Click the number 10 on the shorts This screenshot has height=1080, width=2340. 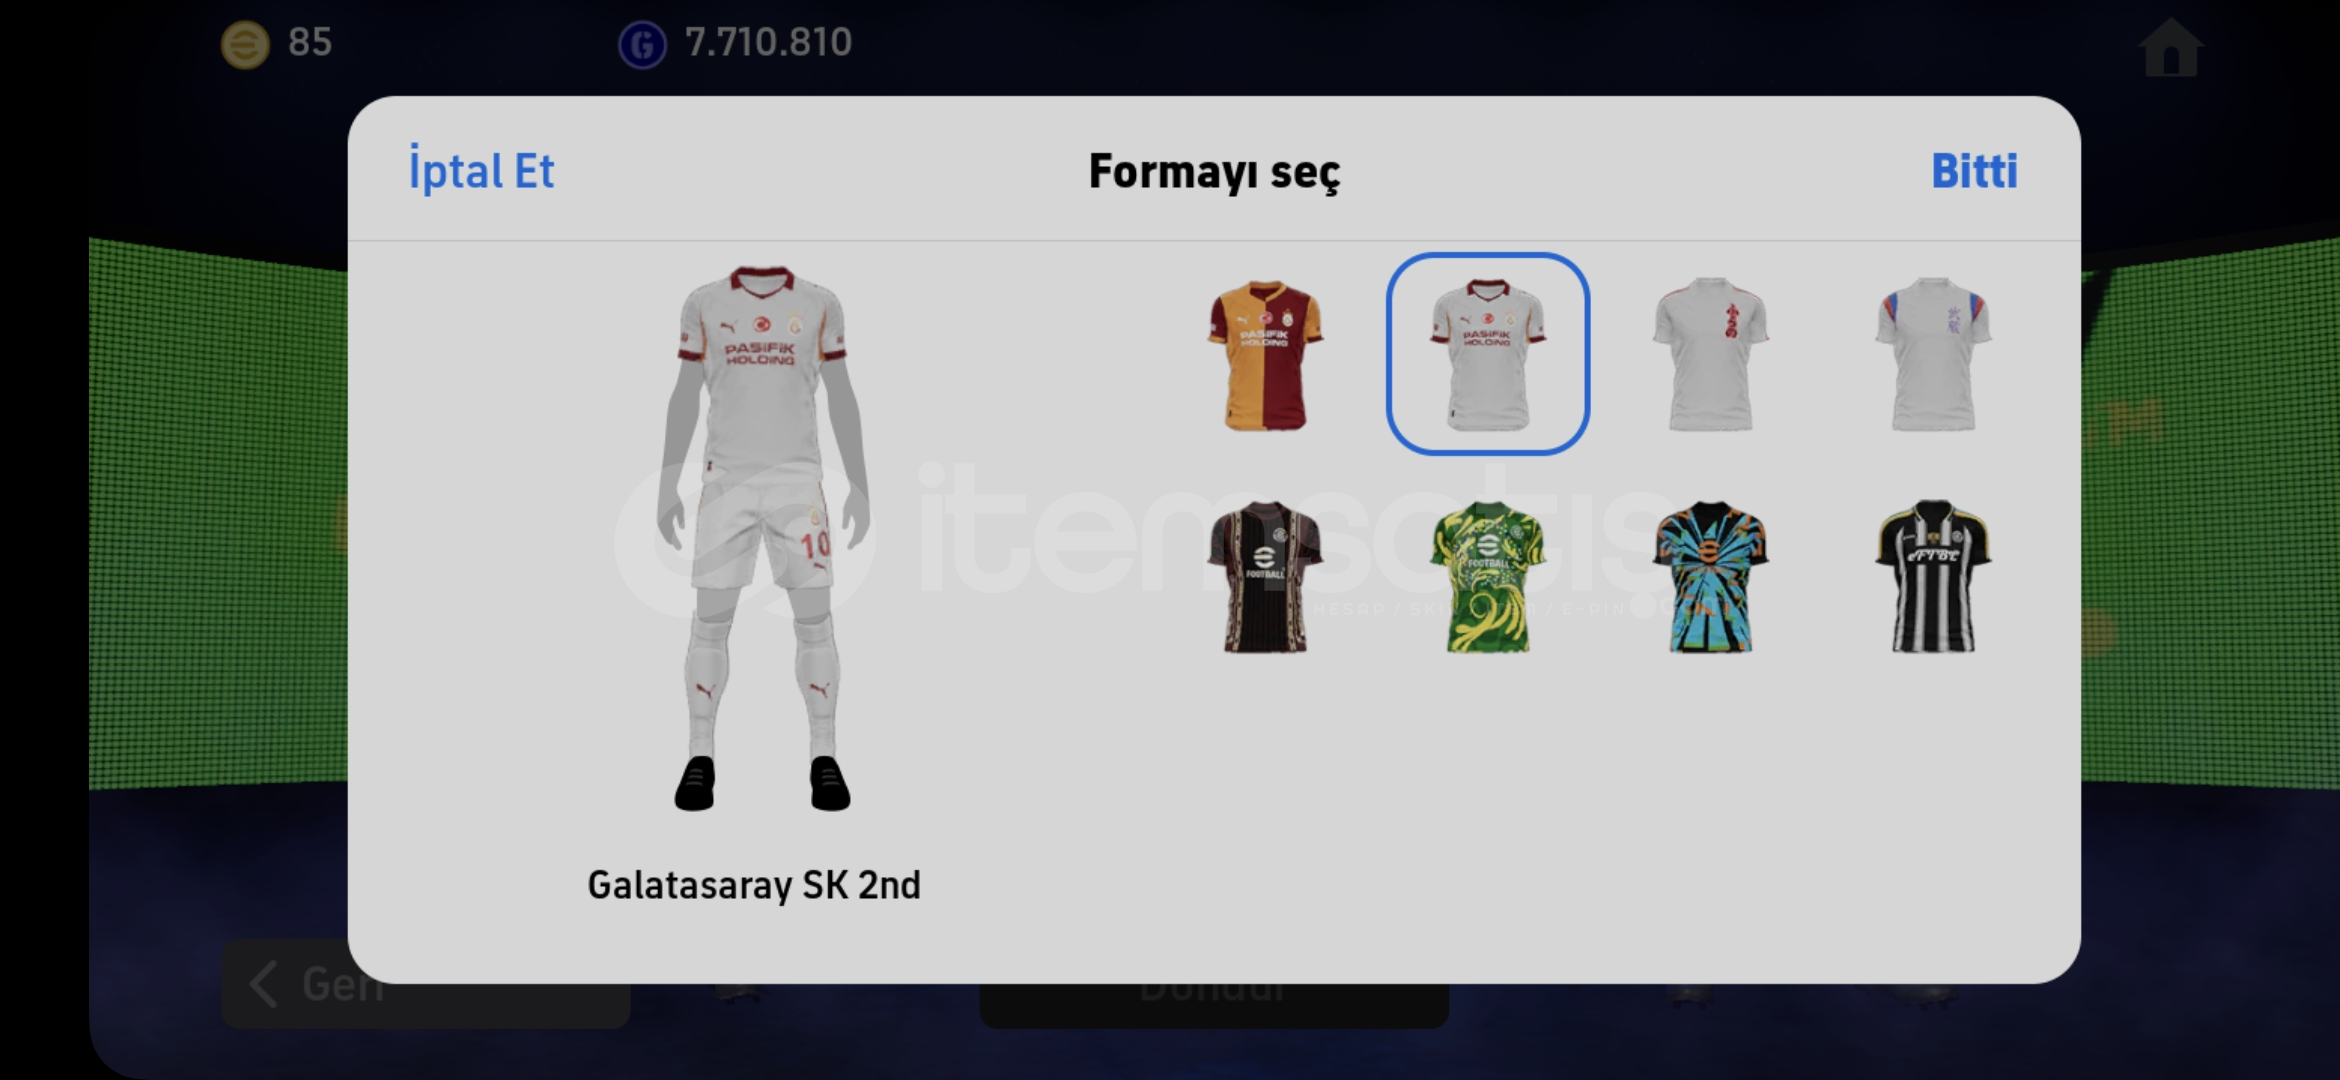coord(815,544)
